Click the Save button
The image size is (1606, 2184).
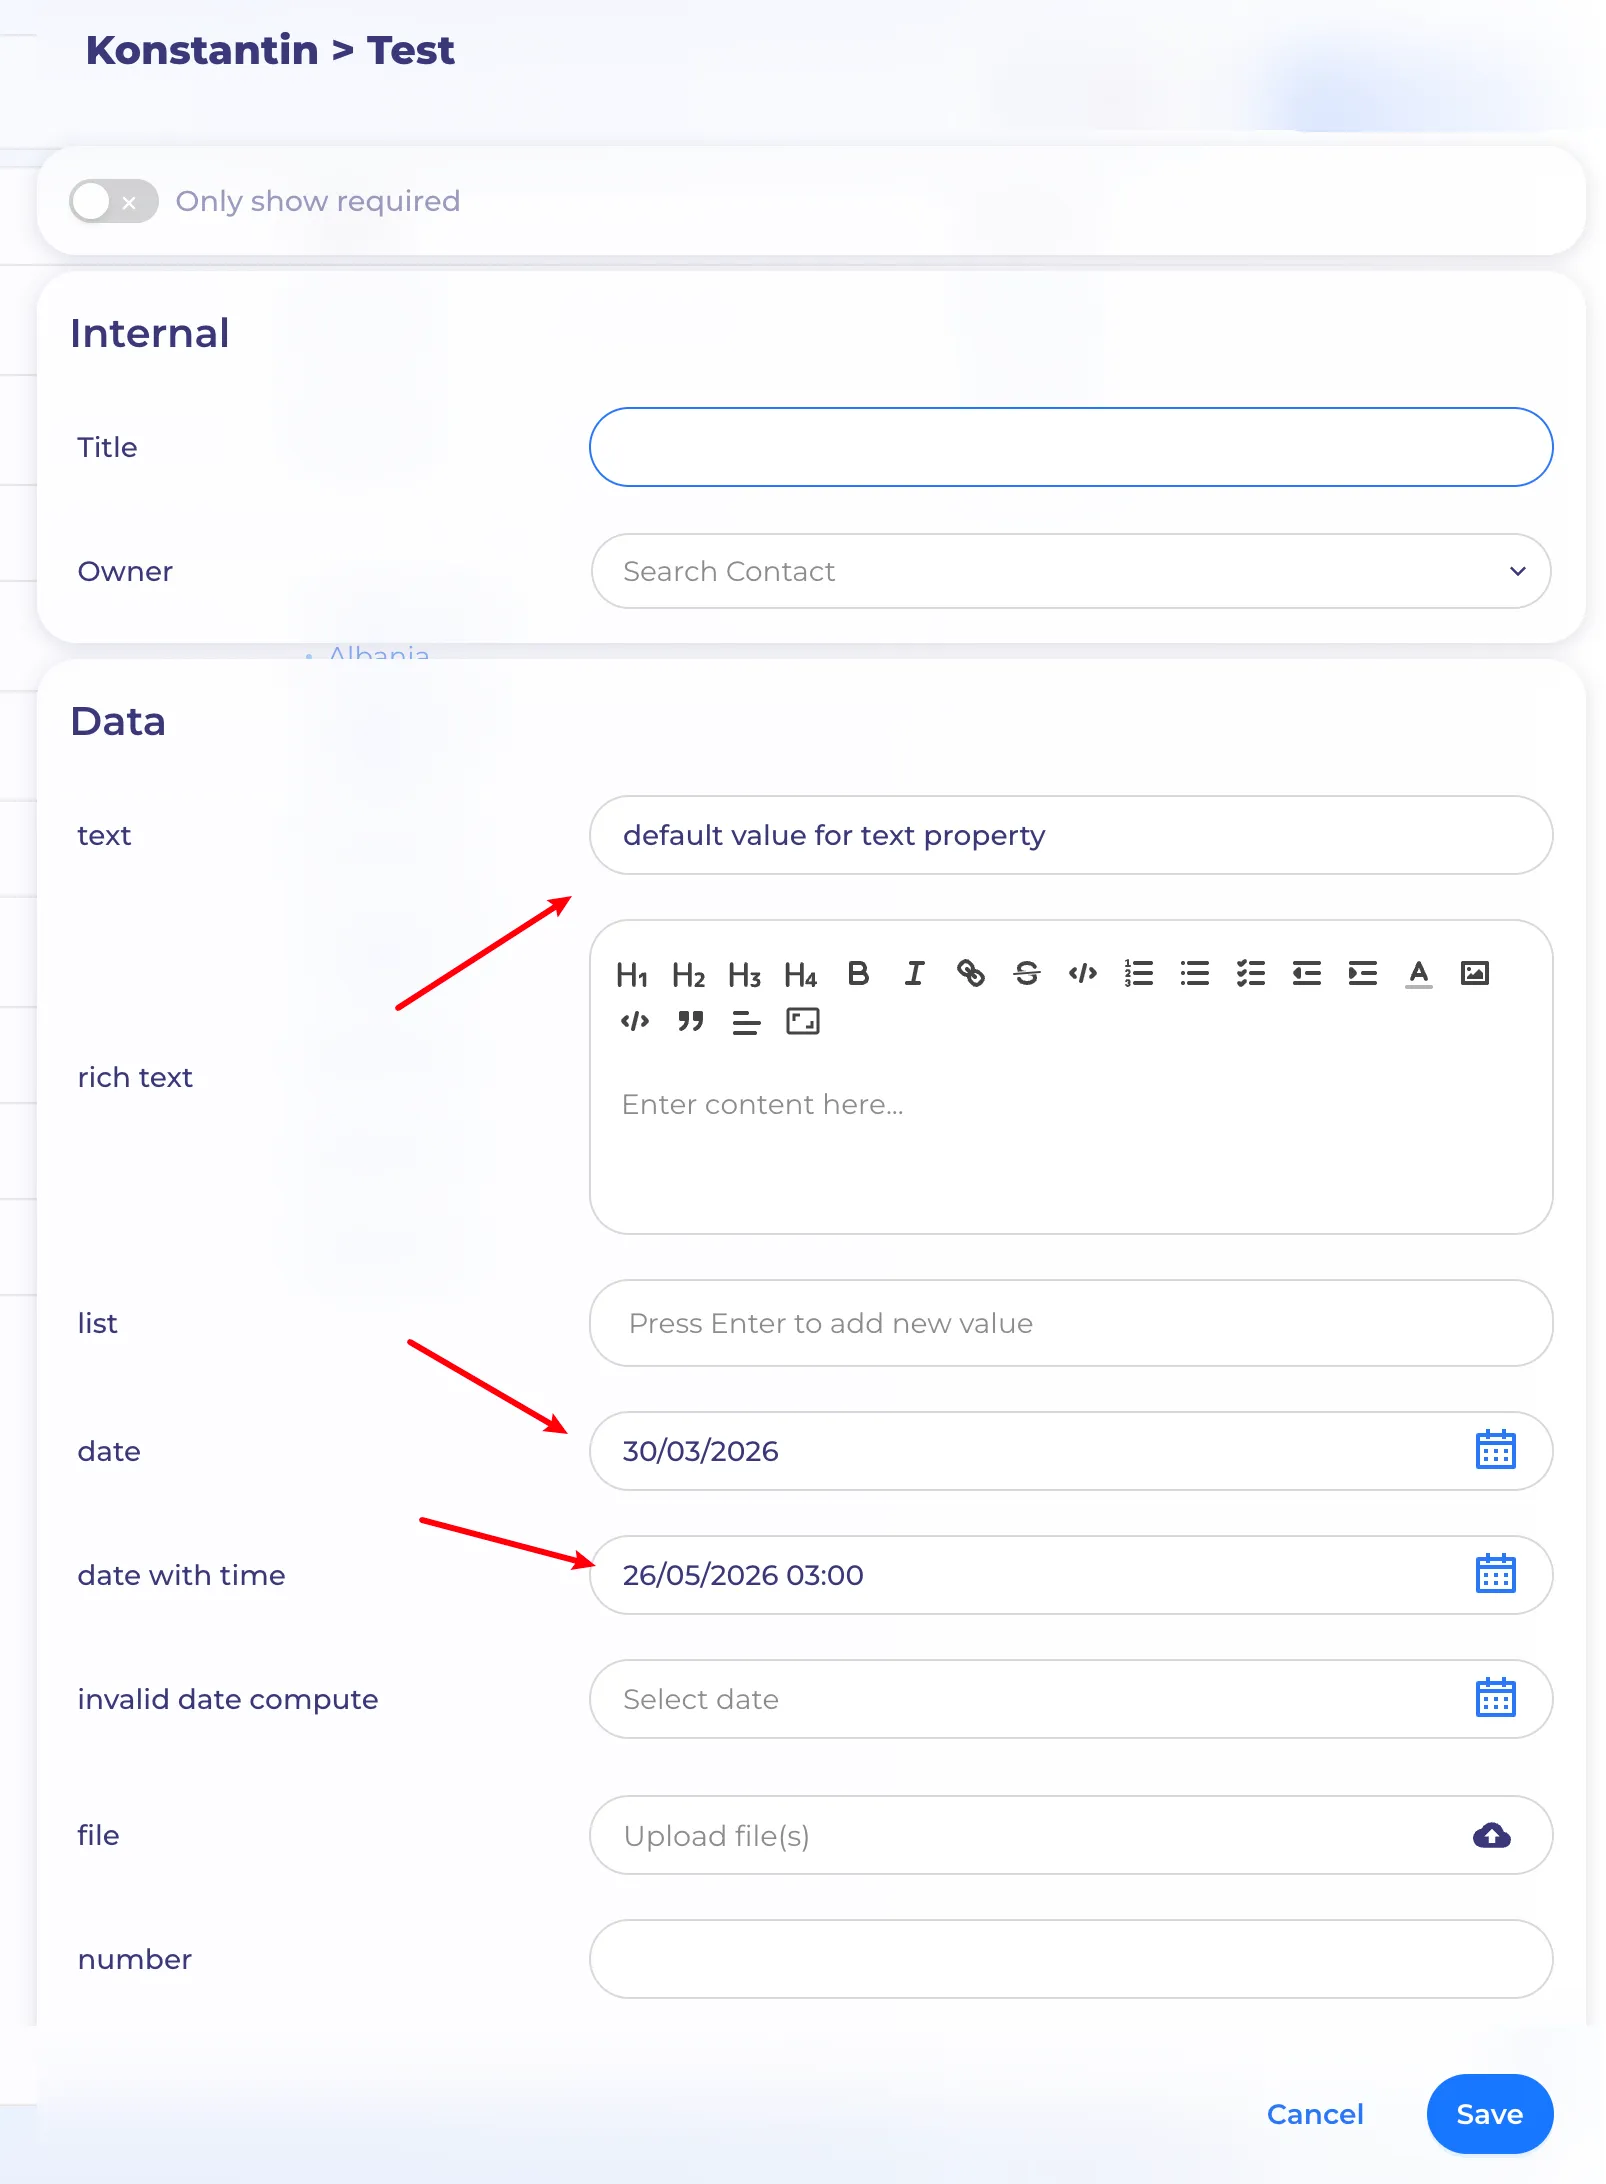(1489, 2113)
